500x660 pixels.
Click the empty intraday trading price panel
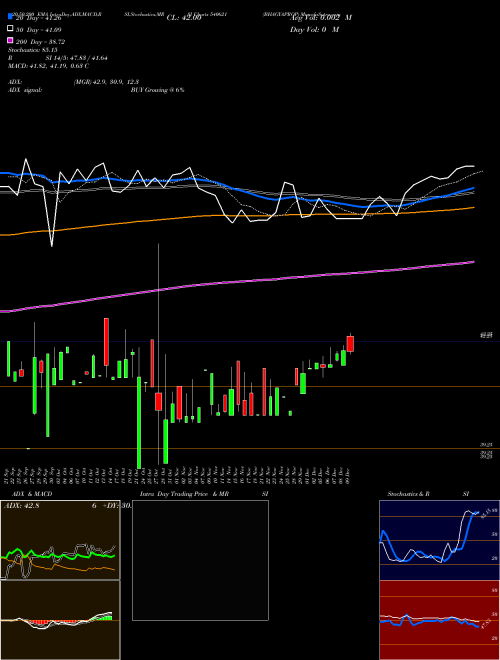200,560
